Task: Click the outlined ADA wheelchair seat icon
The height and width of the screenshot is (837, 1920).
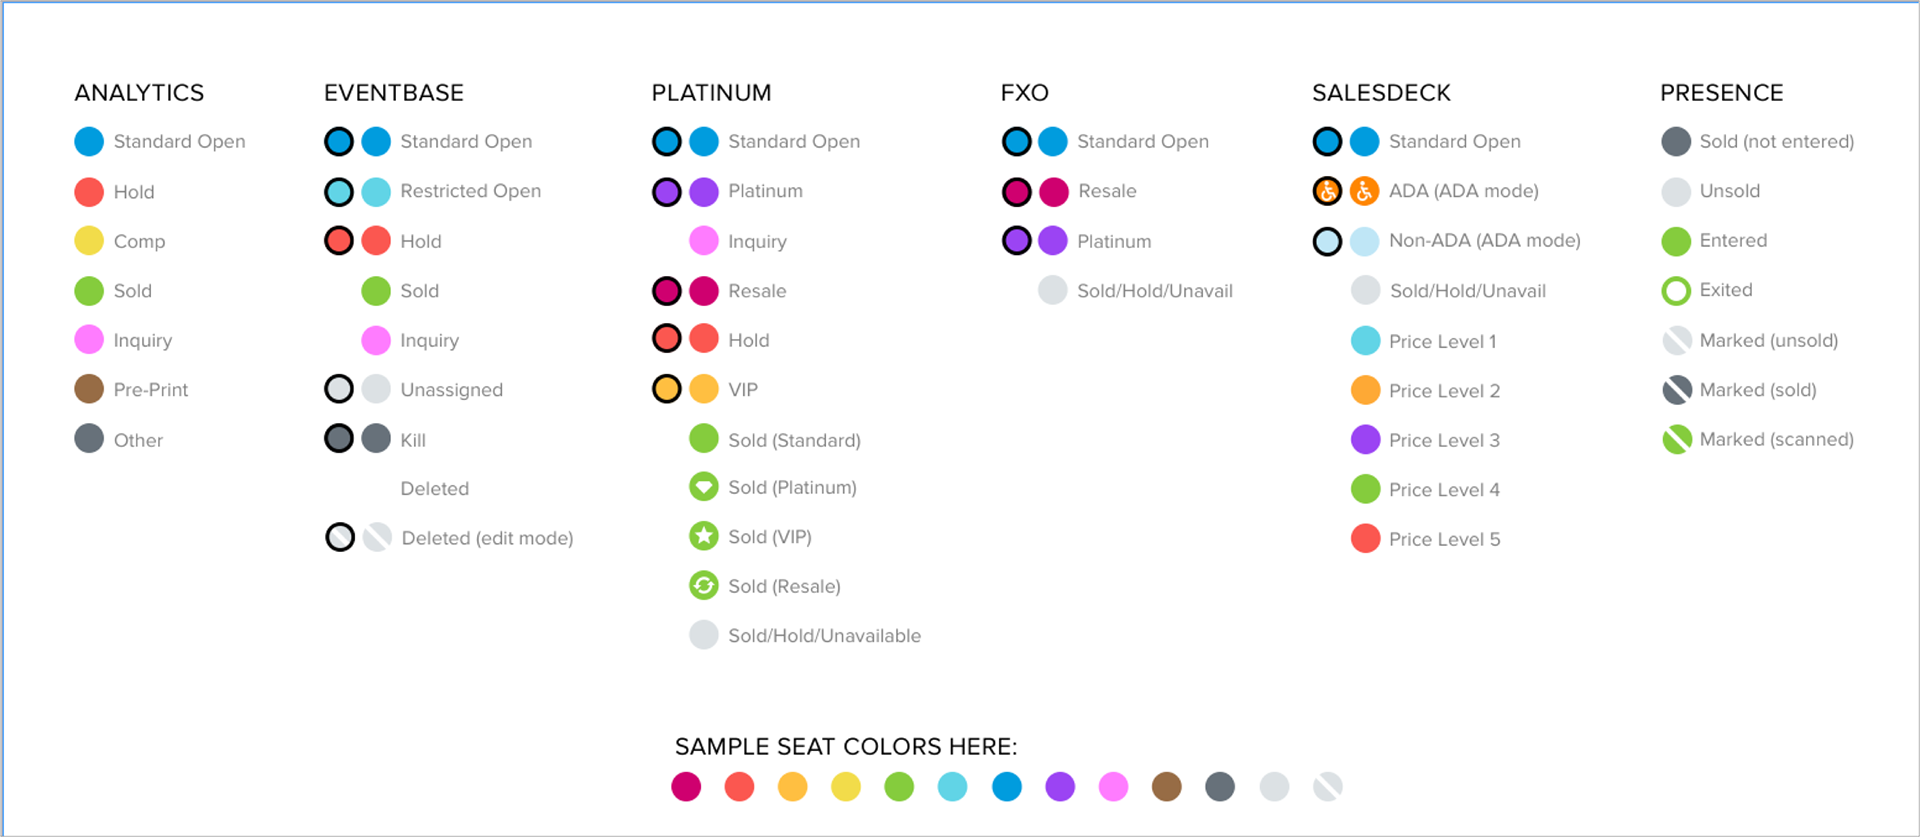Action: pos(1327,191)
